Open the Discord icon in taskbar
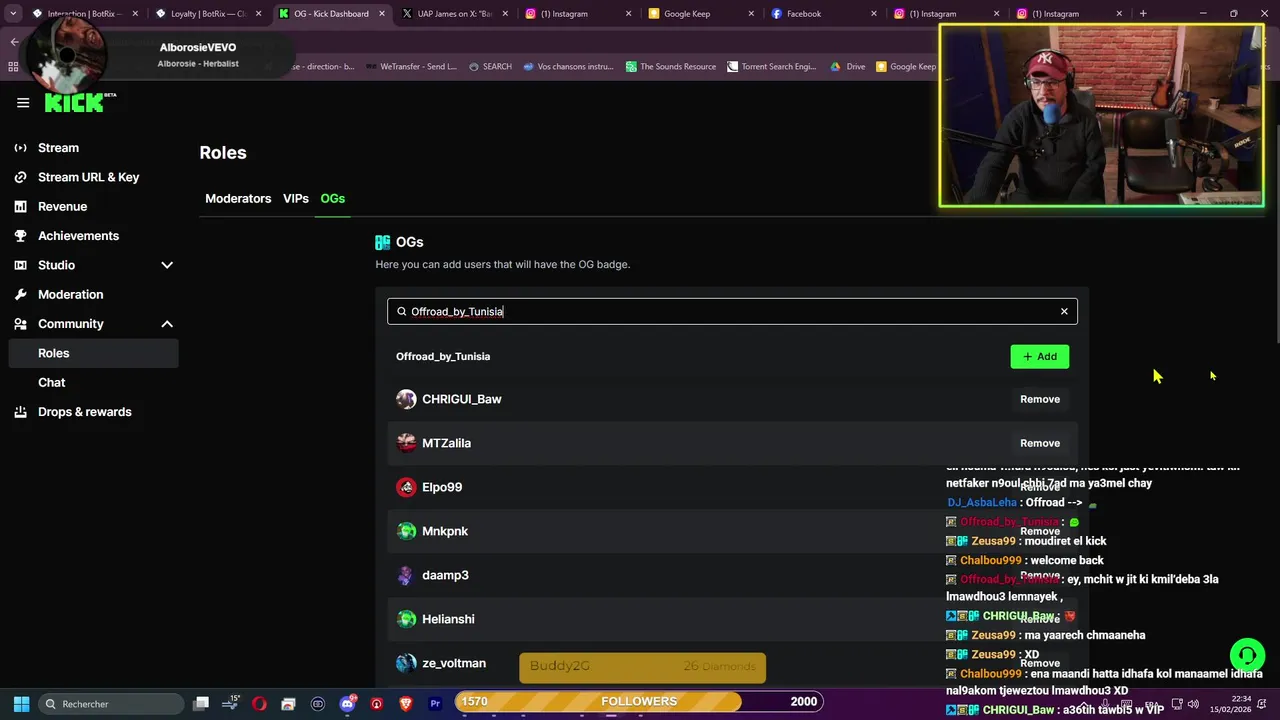The height and width of the screenshot is (720, 1280). 347,703
